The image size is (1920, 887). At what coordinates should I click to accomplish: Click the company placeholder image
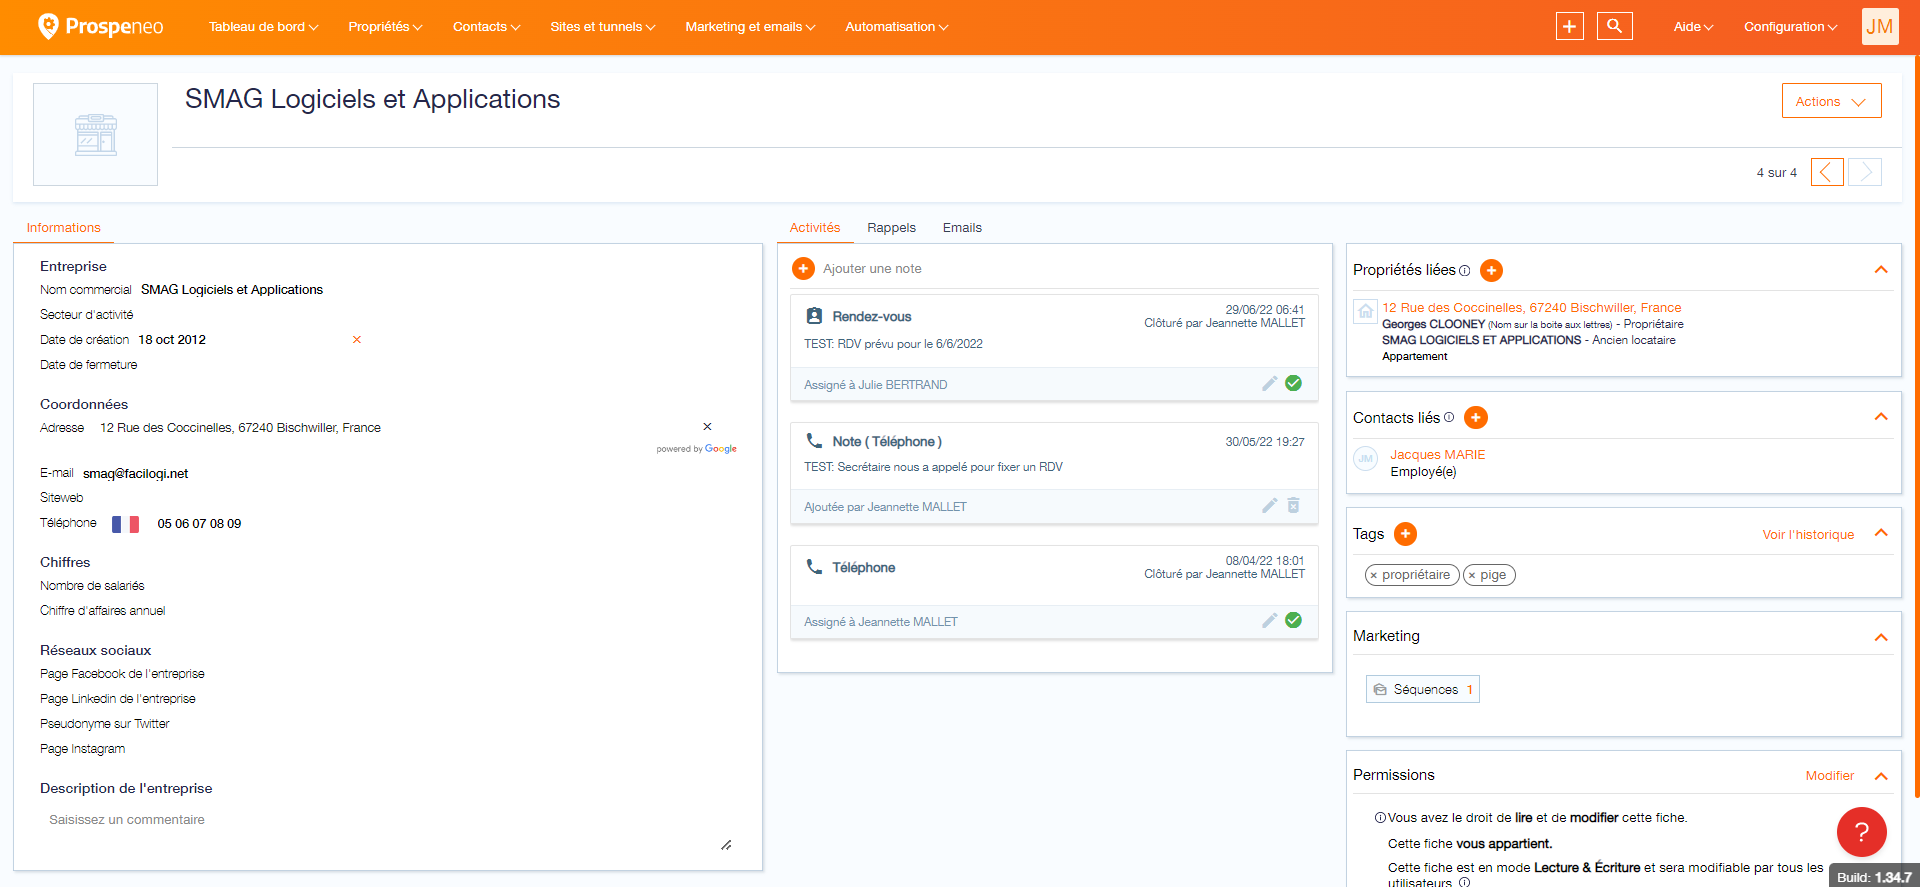[95, 134]
